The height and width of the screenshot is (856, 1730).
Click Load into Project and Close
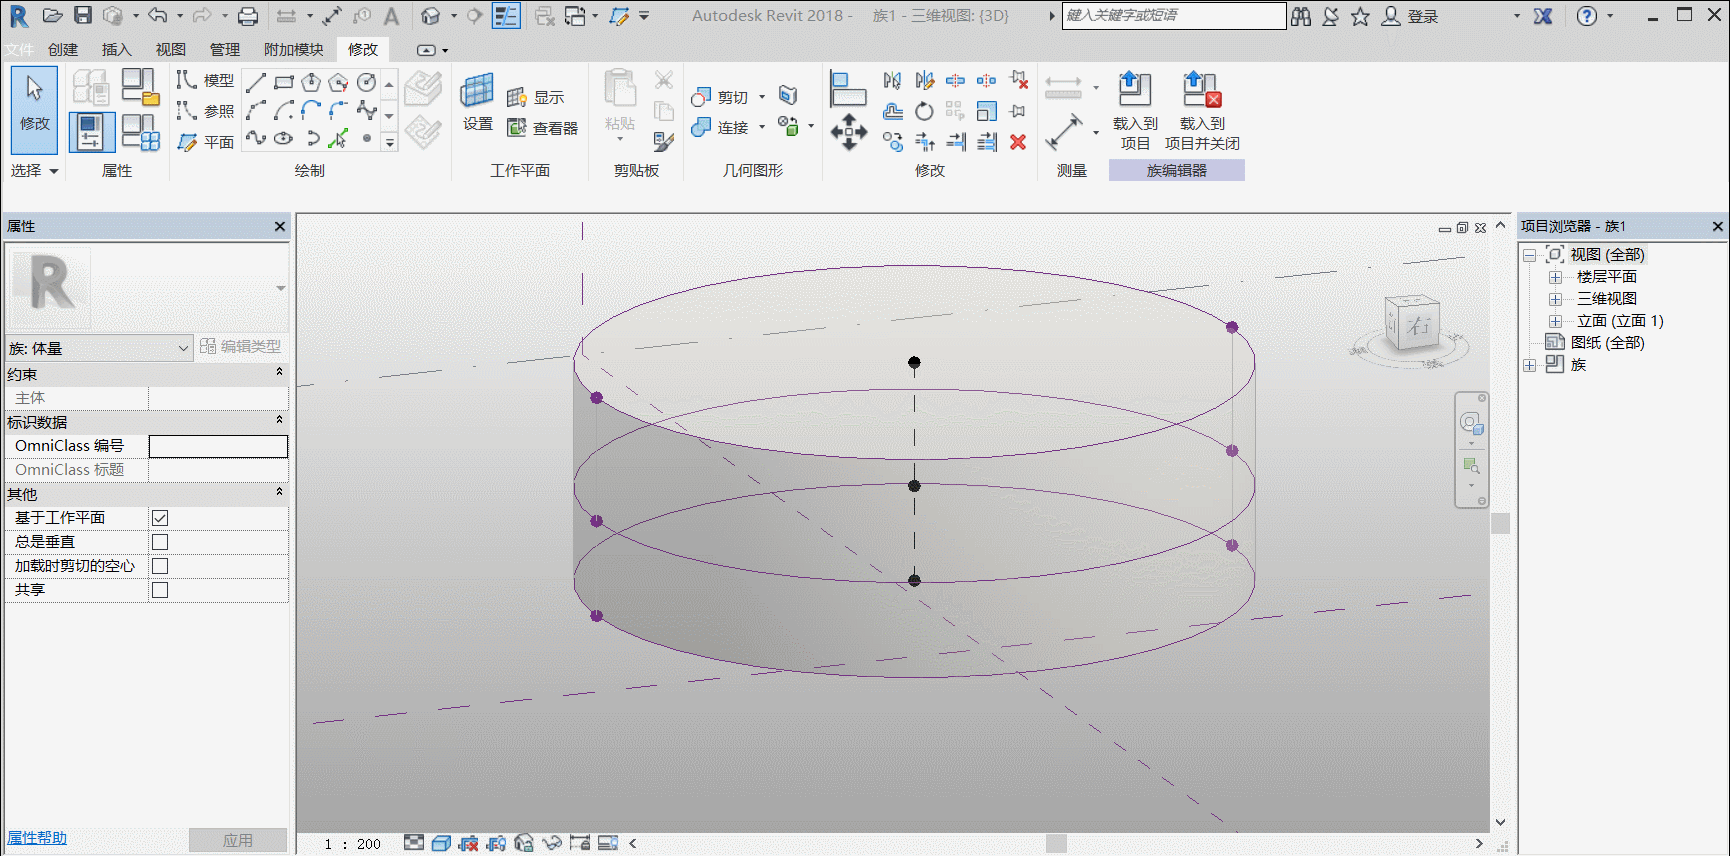1202,111
